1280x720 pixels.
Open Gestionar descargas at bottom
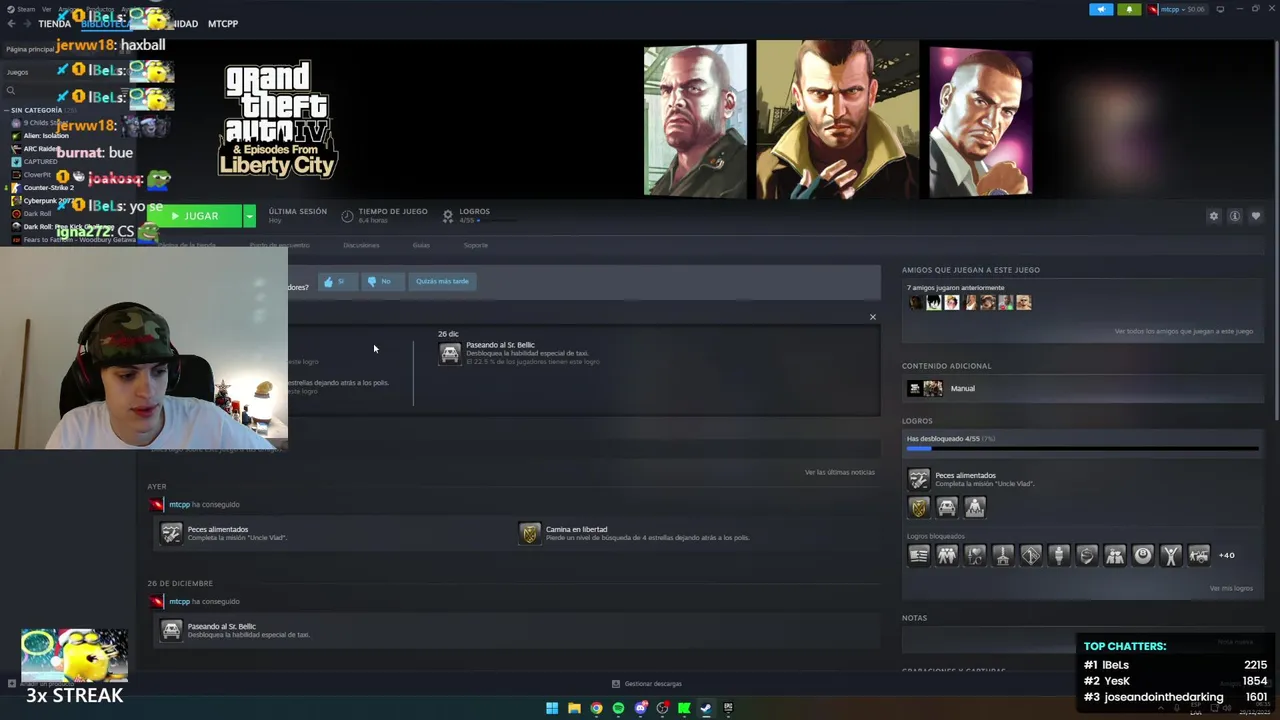(647, 684)
